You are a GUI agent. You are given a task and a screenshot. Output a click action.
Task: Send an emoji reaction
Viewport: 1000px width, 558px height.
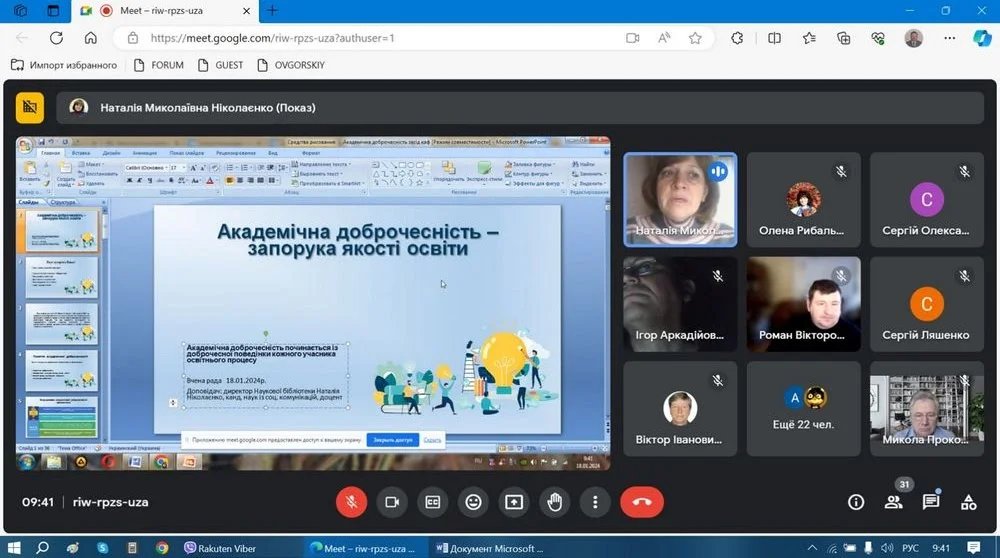click(x=474, y=502)
